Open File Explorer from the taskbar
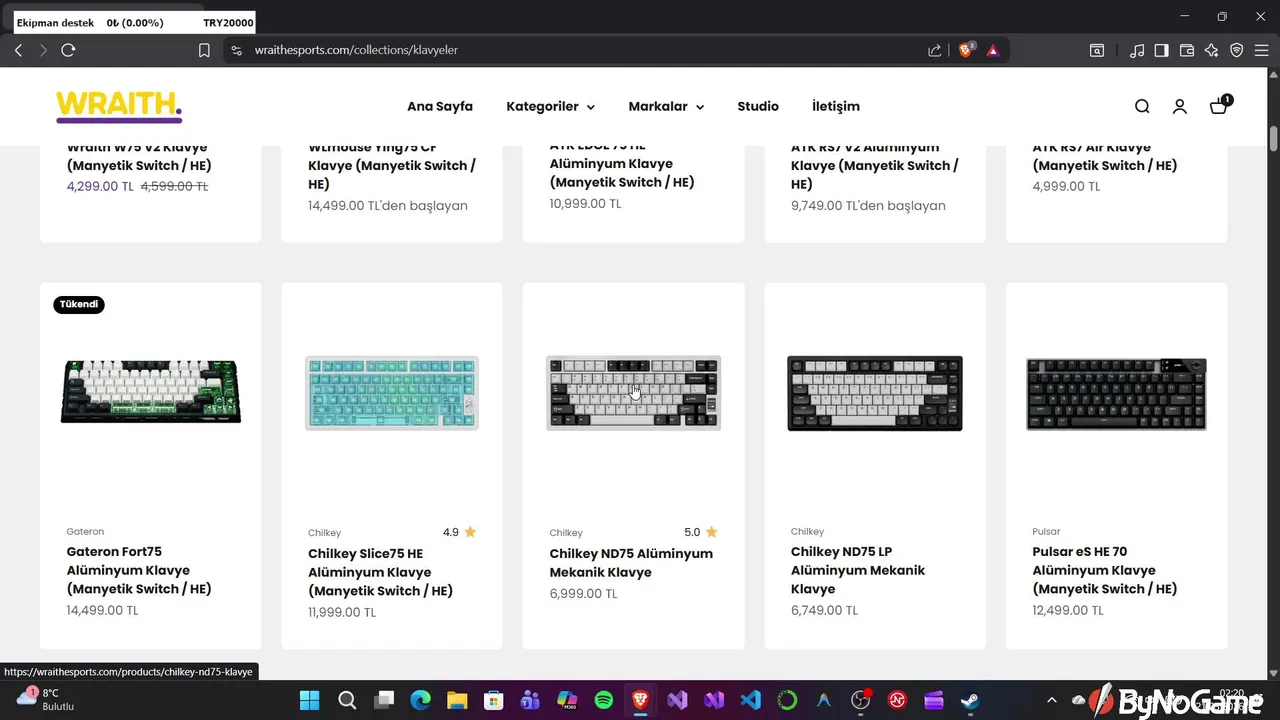1280x720 pixels. coord(457,700)
